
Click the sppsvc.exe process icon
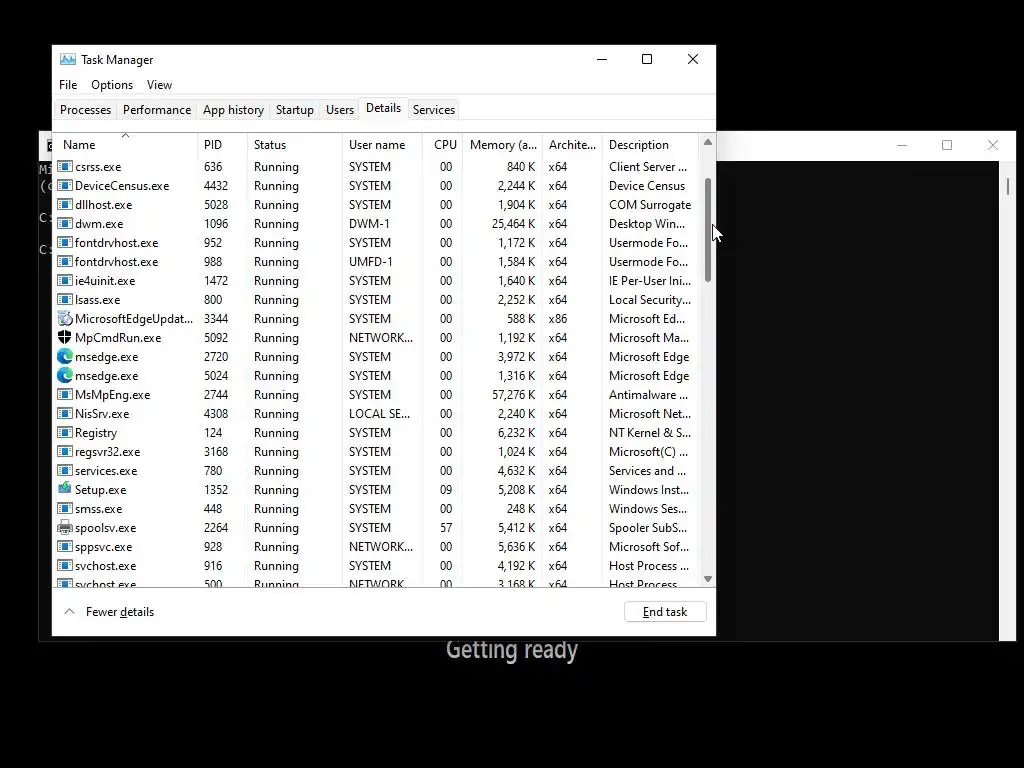65,546
